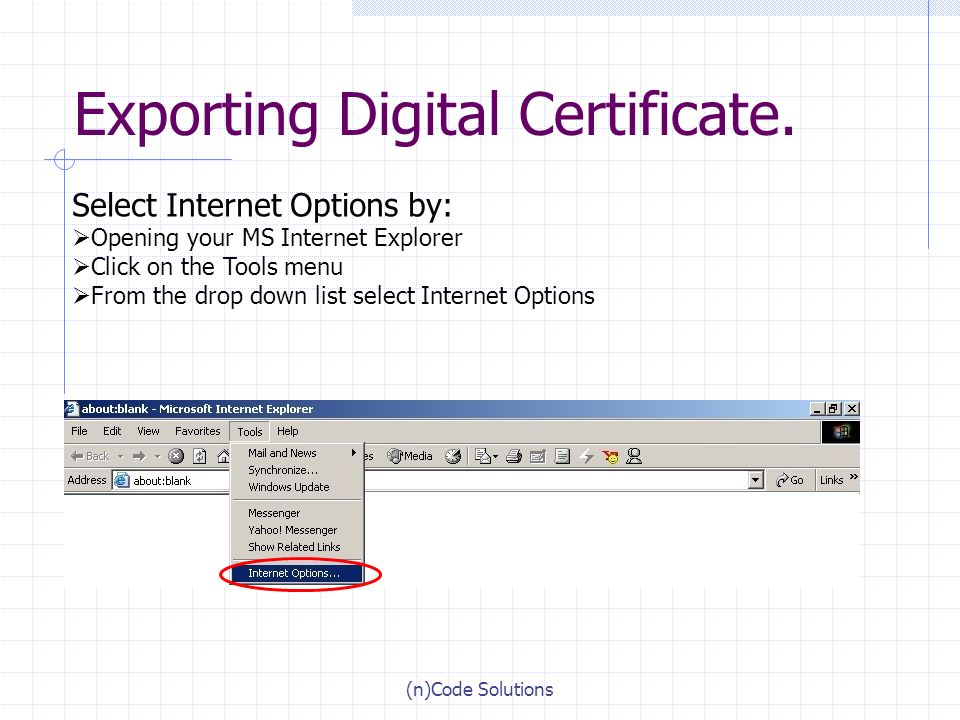Click the Forward arrow button
The width and height of the screenshot is (960, 720).
coord(139,456)
